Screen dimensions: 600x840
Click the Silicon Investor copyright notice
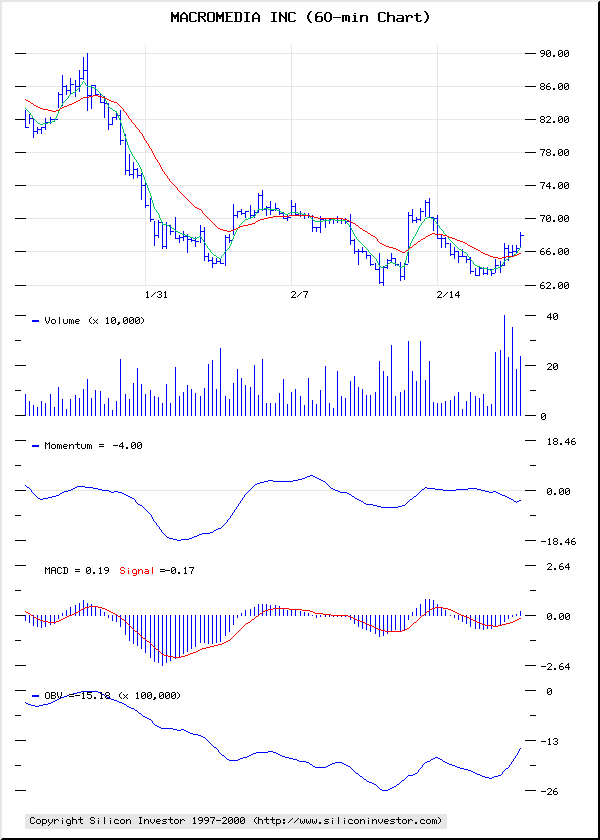point(236,821)
